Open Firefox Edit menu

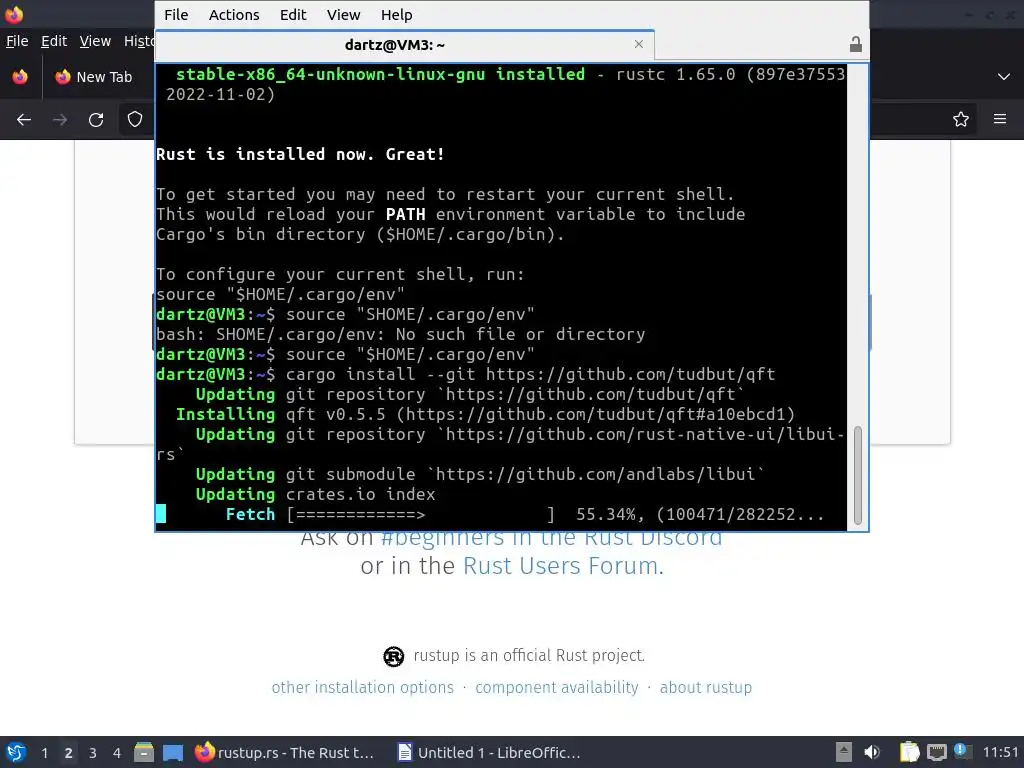coord(54,41)
